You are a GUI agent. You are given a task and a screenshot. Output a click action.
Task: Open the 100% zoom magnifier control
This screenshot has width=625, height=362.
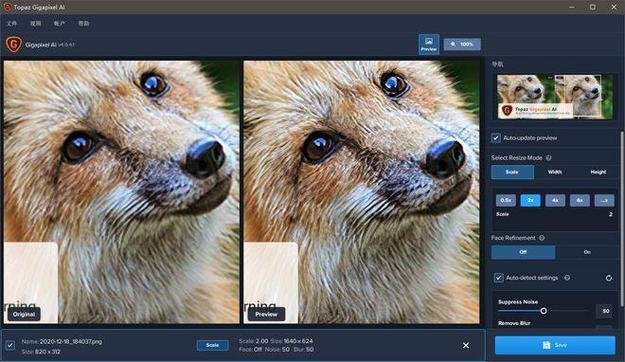tap(462, 44)
